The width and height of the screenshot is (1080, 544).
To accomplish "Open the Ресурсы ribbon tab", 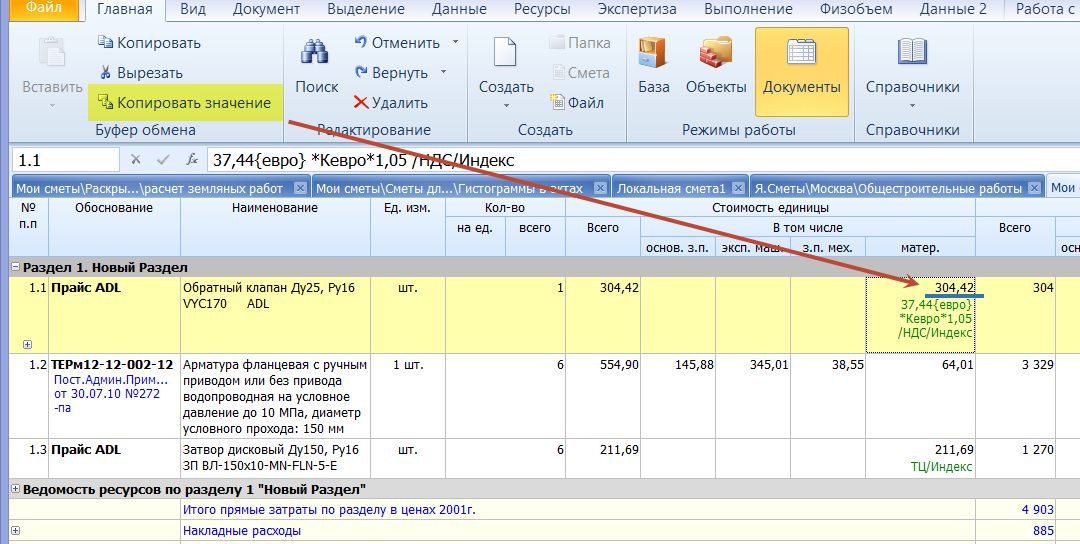I will pyautogui.click(x=542, y=10).
